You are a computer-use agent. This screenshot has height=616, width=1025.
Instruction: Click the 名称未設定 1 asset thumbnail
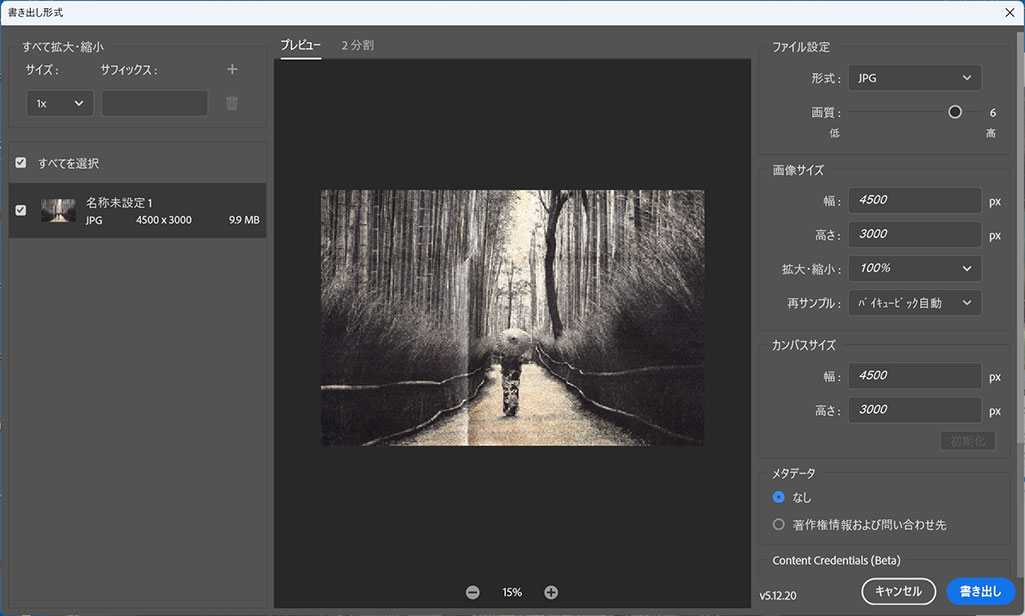58,211
